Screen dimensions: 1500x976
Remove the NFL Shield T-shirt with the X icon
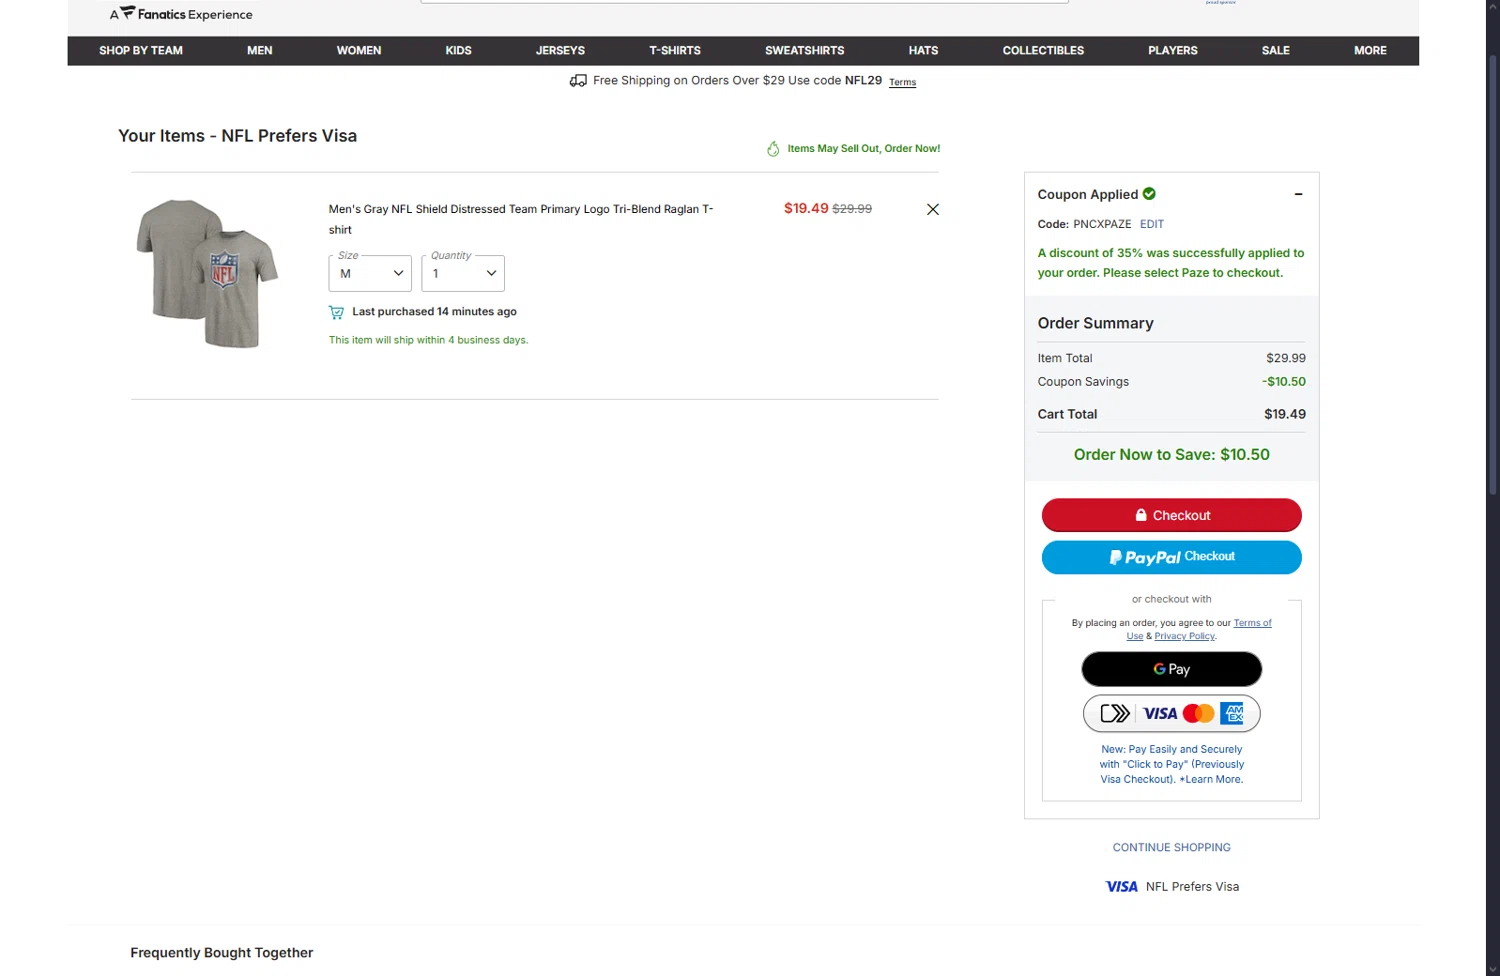pyautogui.click(x=932, y=209)
